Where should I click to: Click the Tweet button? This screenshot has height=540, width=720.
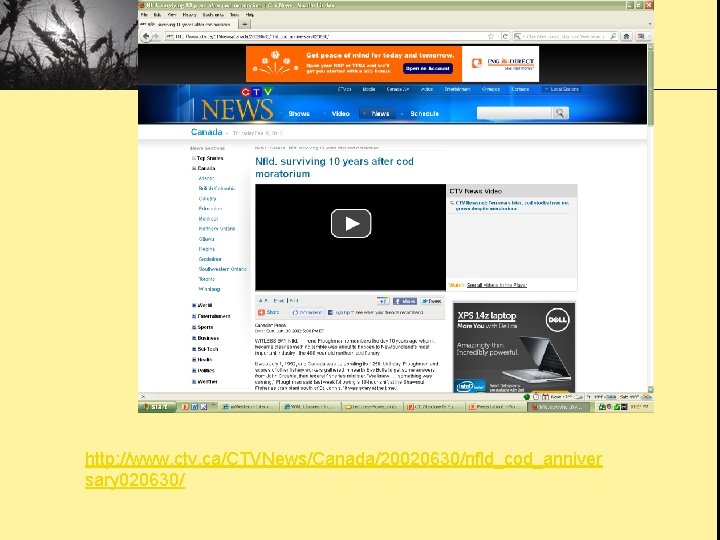pyautogui.click(x=431, y=301)
